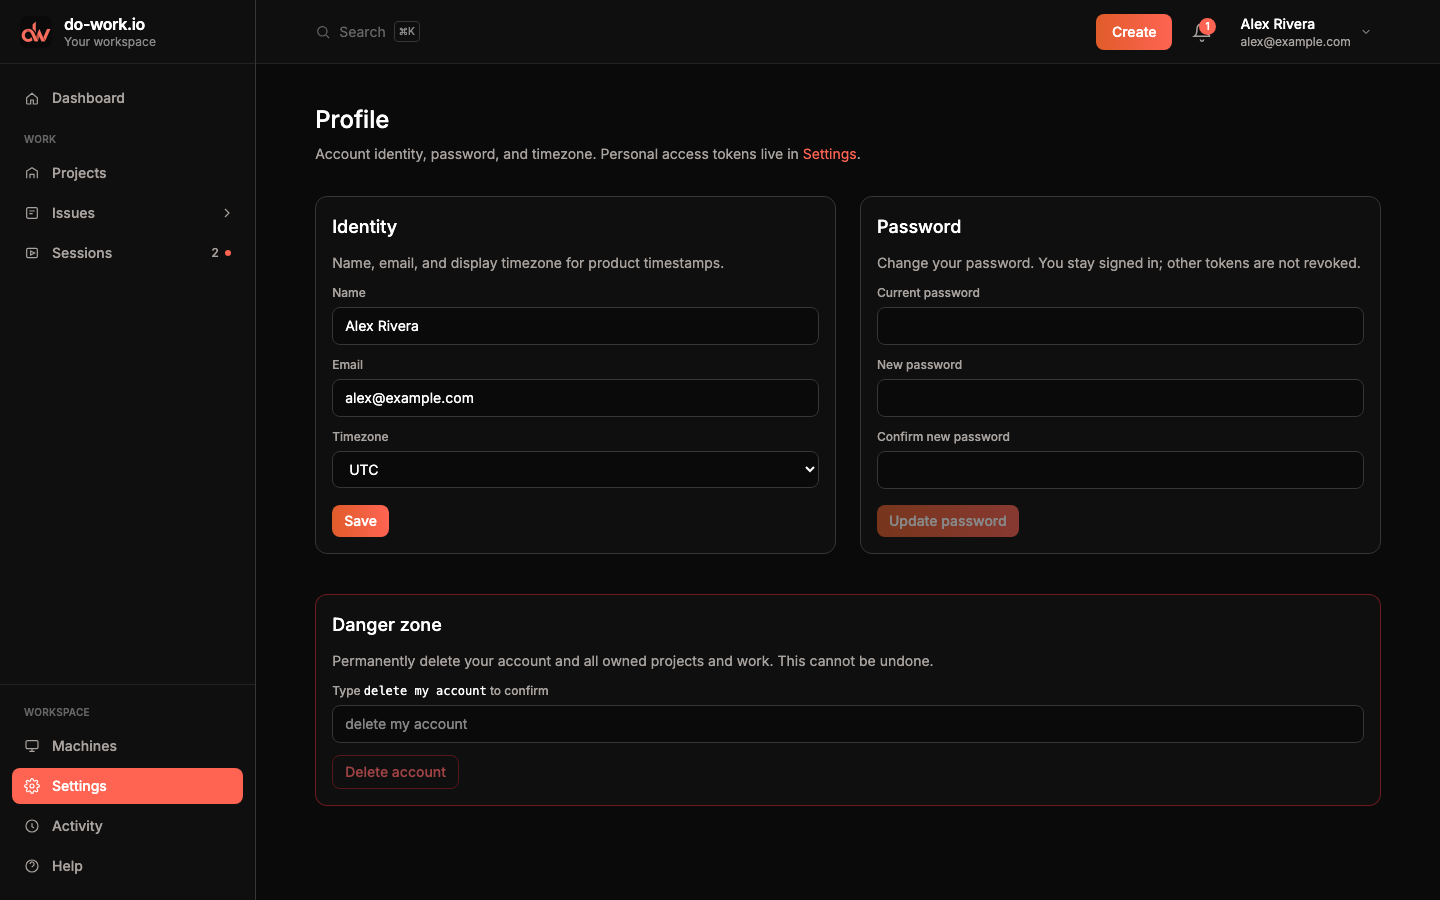Open the Projects page
The image size is (1440, 900).
tap(127, 173)
